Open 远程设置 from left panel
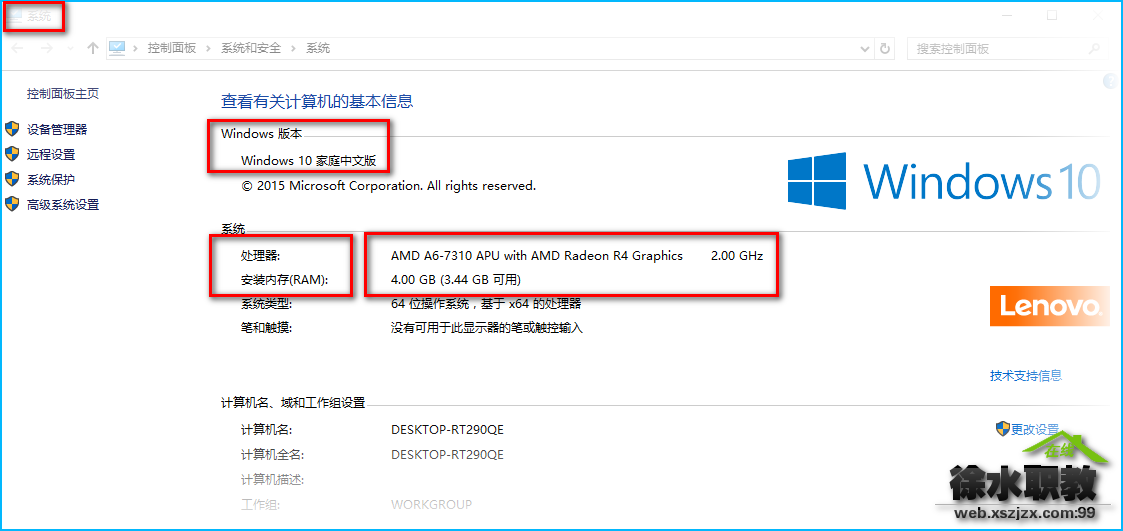Screen dimensions: 1123x531 pyautogui.click(x=51, y=154)
